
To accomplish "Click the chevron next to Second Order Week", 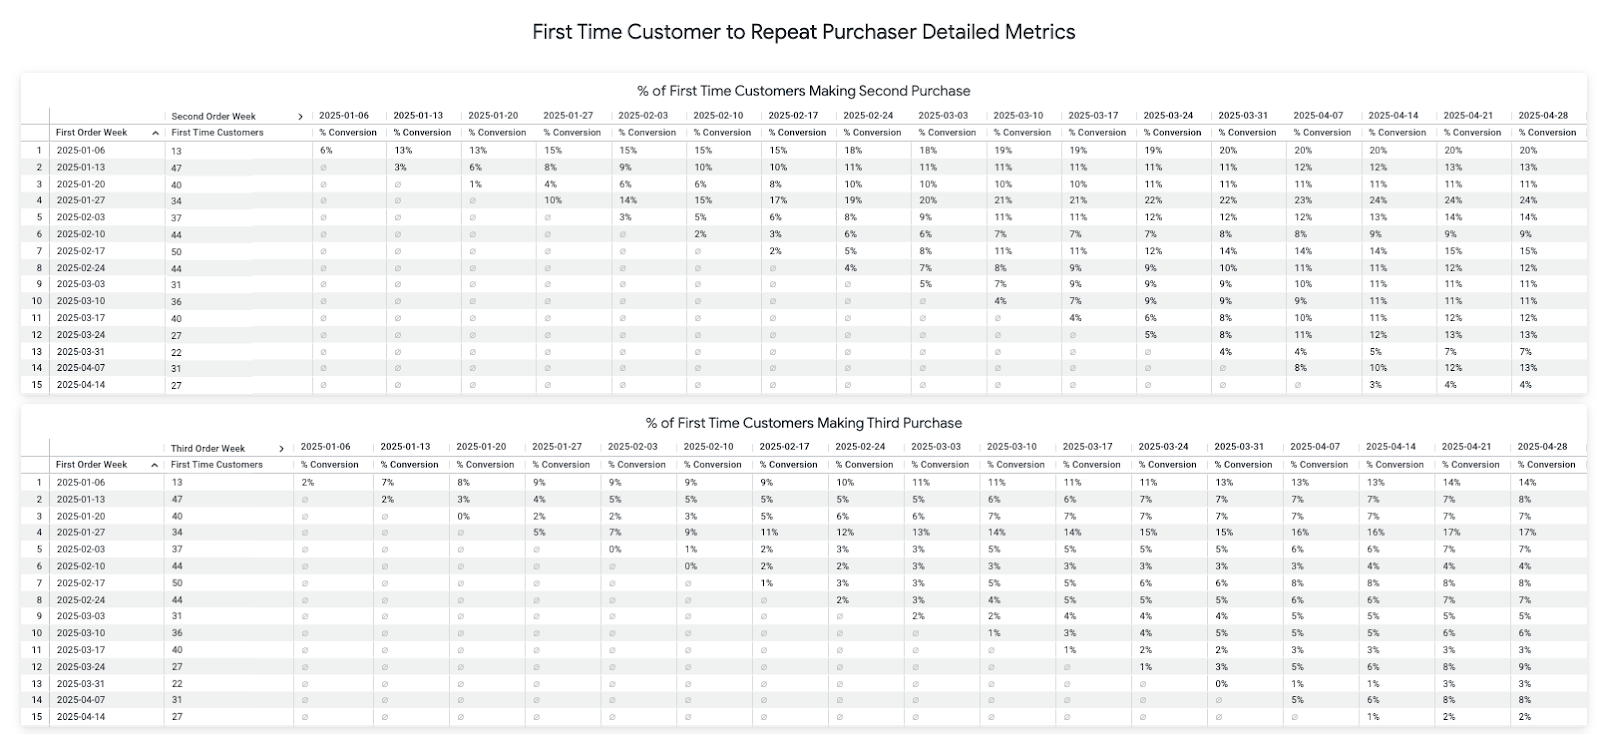I will (x=300, y=117).
